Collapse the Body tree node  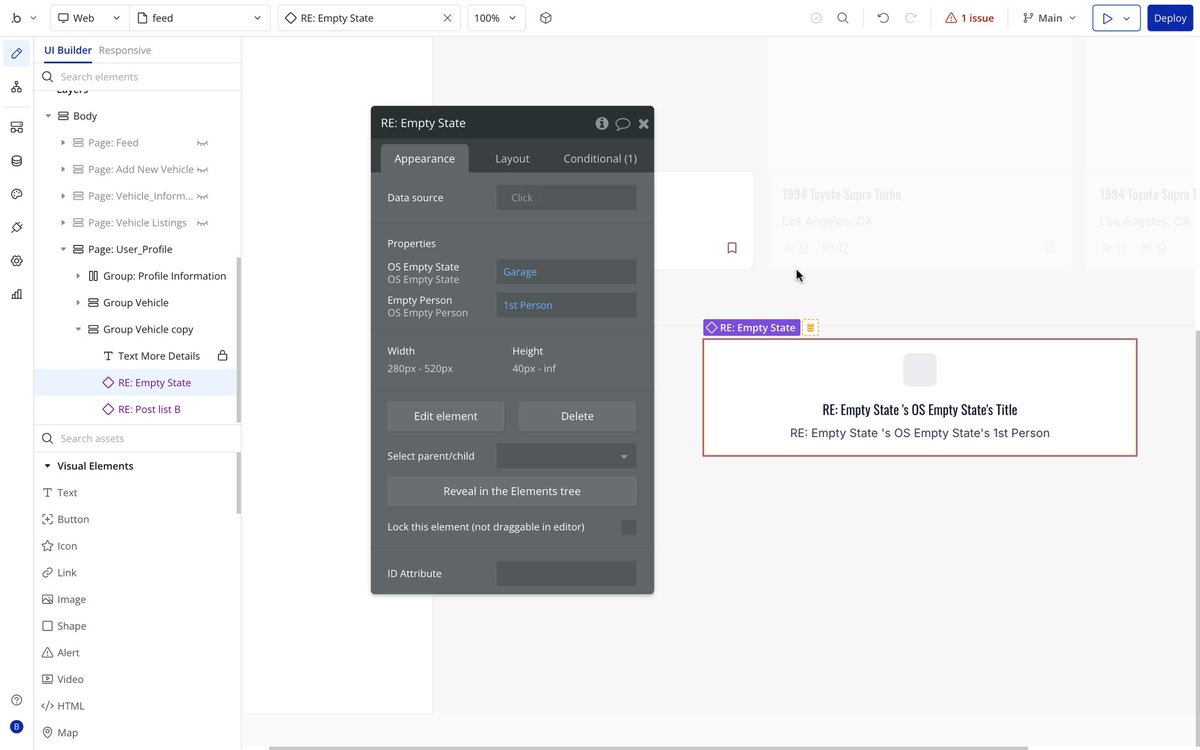point(48,116)
